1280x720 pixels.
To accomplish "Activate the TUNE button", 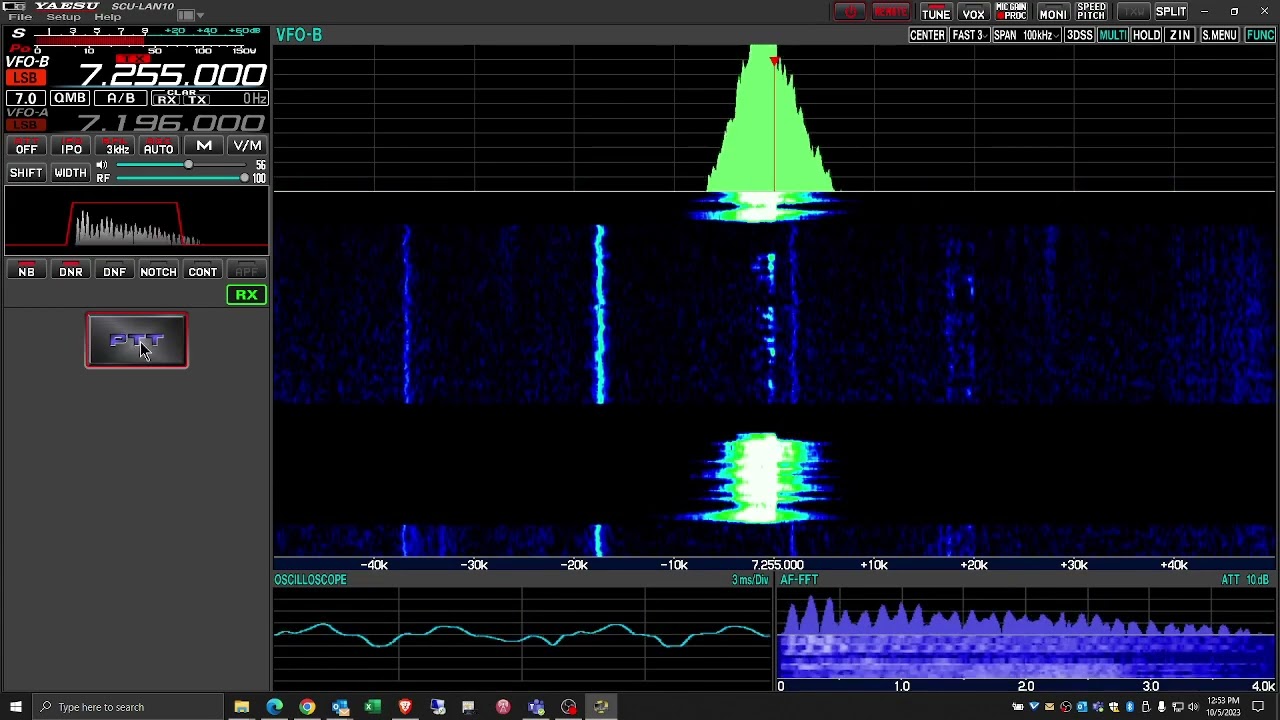I will [935, 12].
